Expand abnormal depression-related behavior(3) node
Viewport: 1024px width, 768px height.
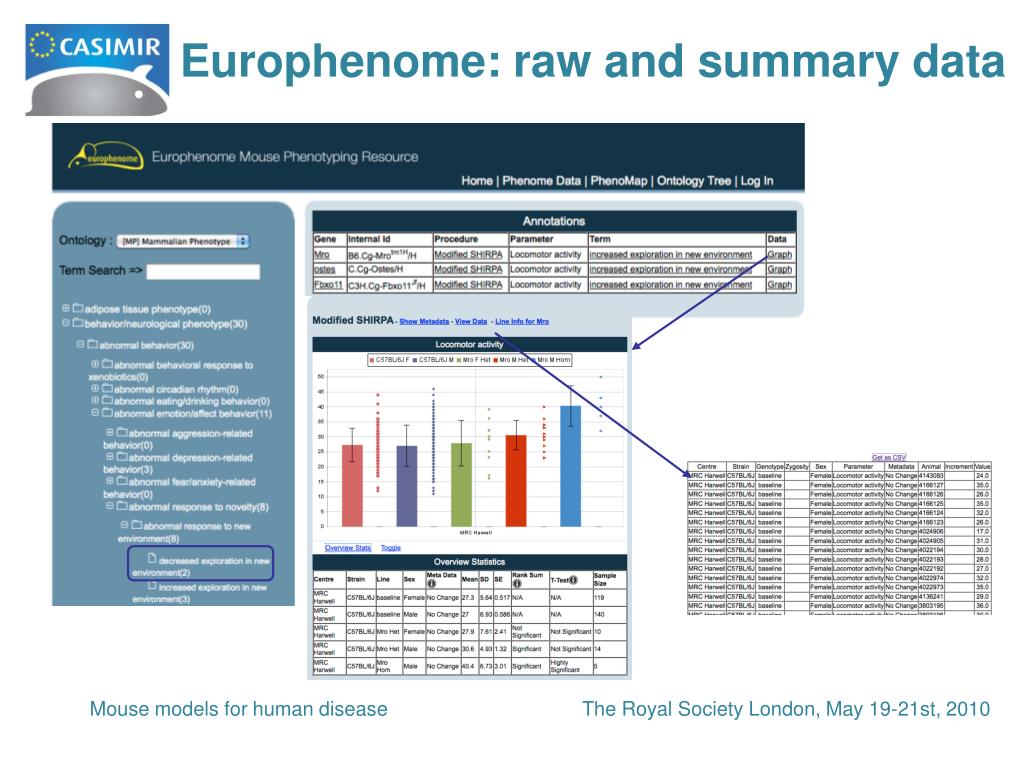tap(110, 456)
